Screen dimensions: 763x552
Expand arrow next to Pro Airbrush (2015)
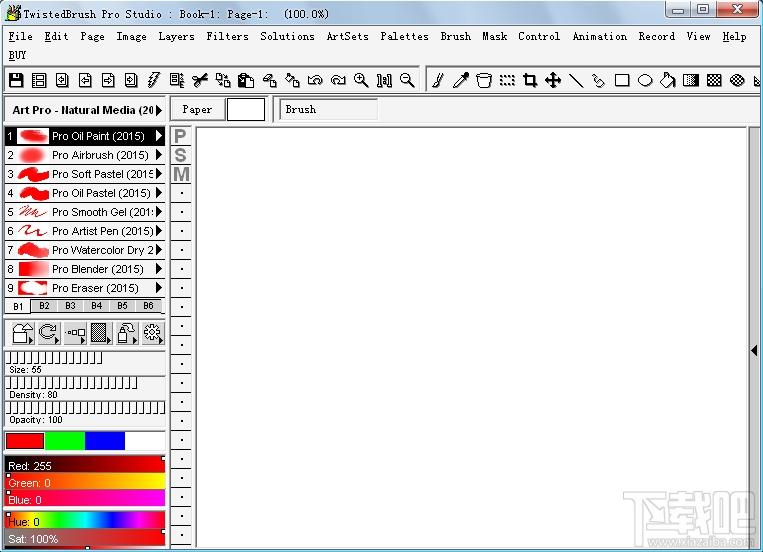coord(159,155)
